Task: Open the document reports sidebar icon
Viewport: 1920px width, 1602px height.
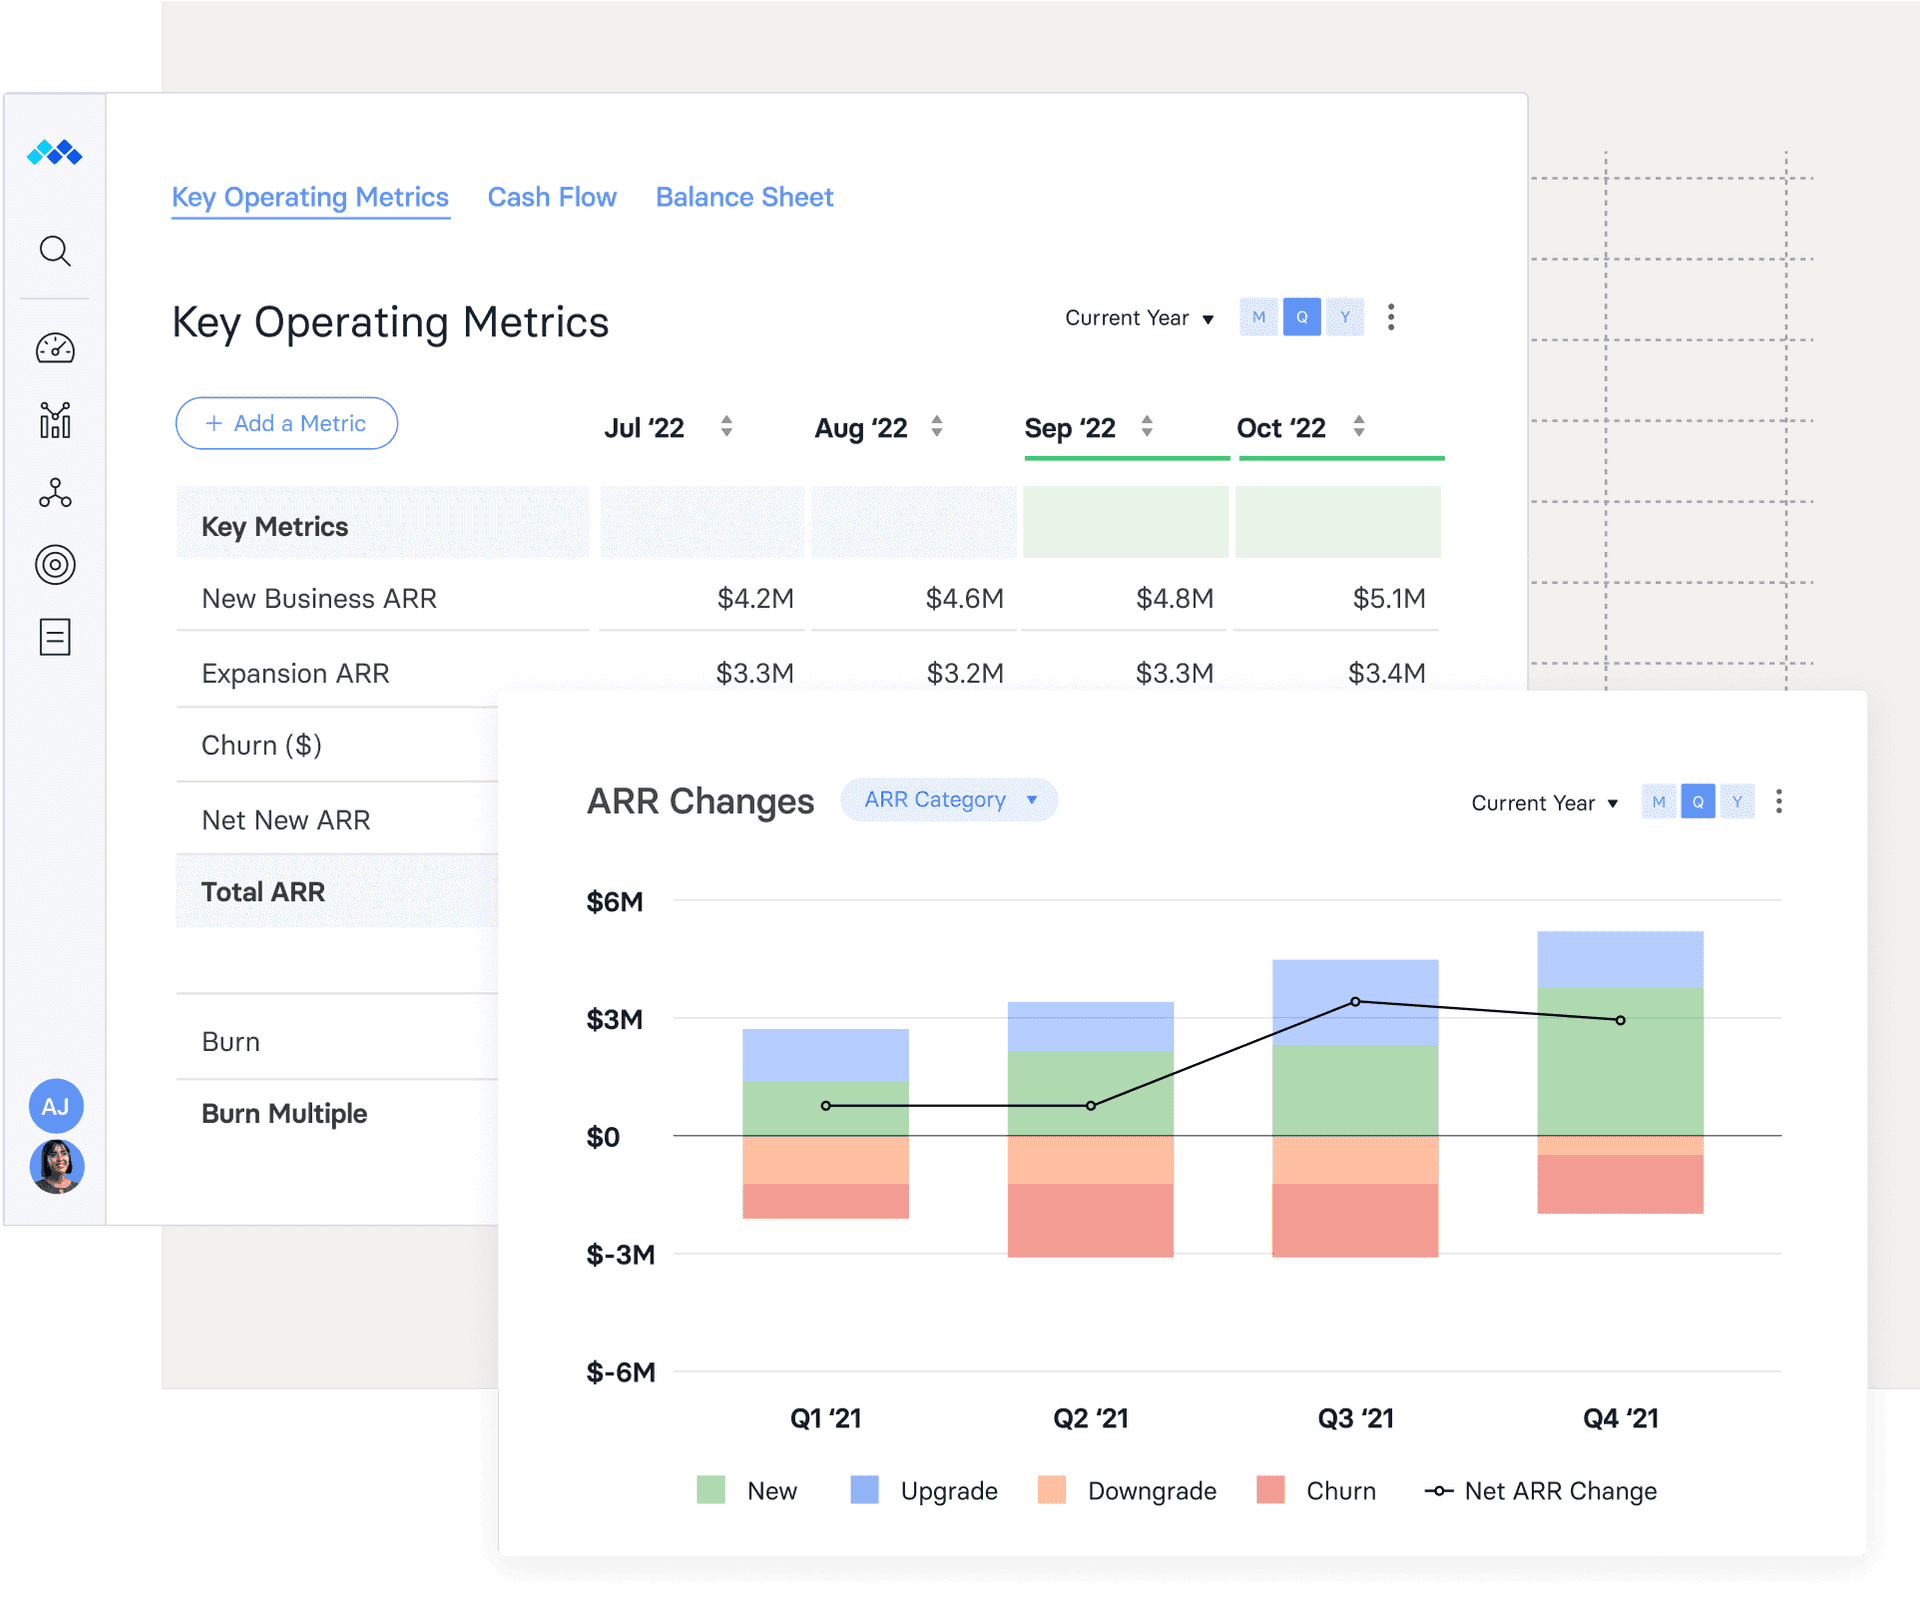Action: 55,637
